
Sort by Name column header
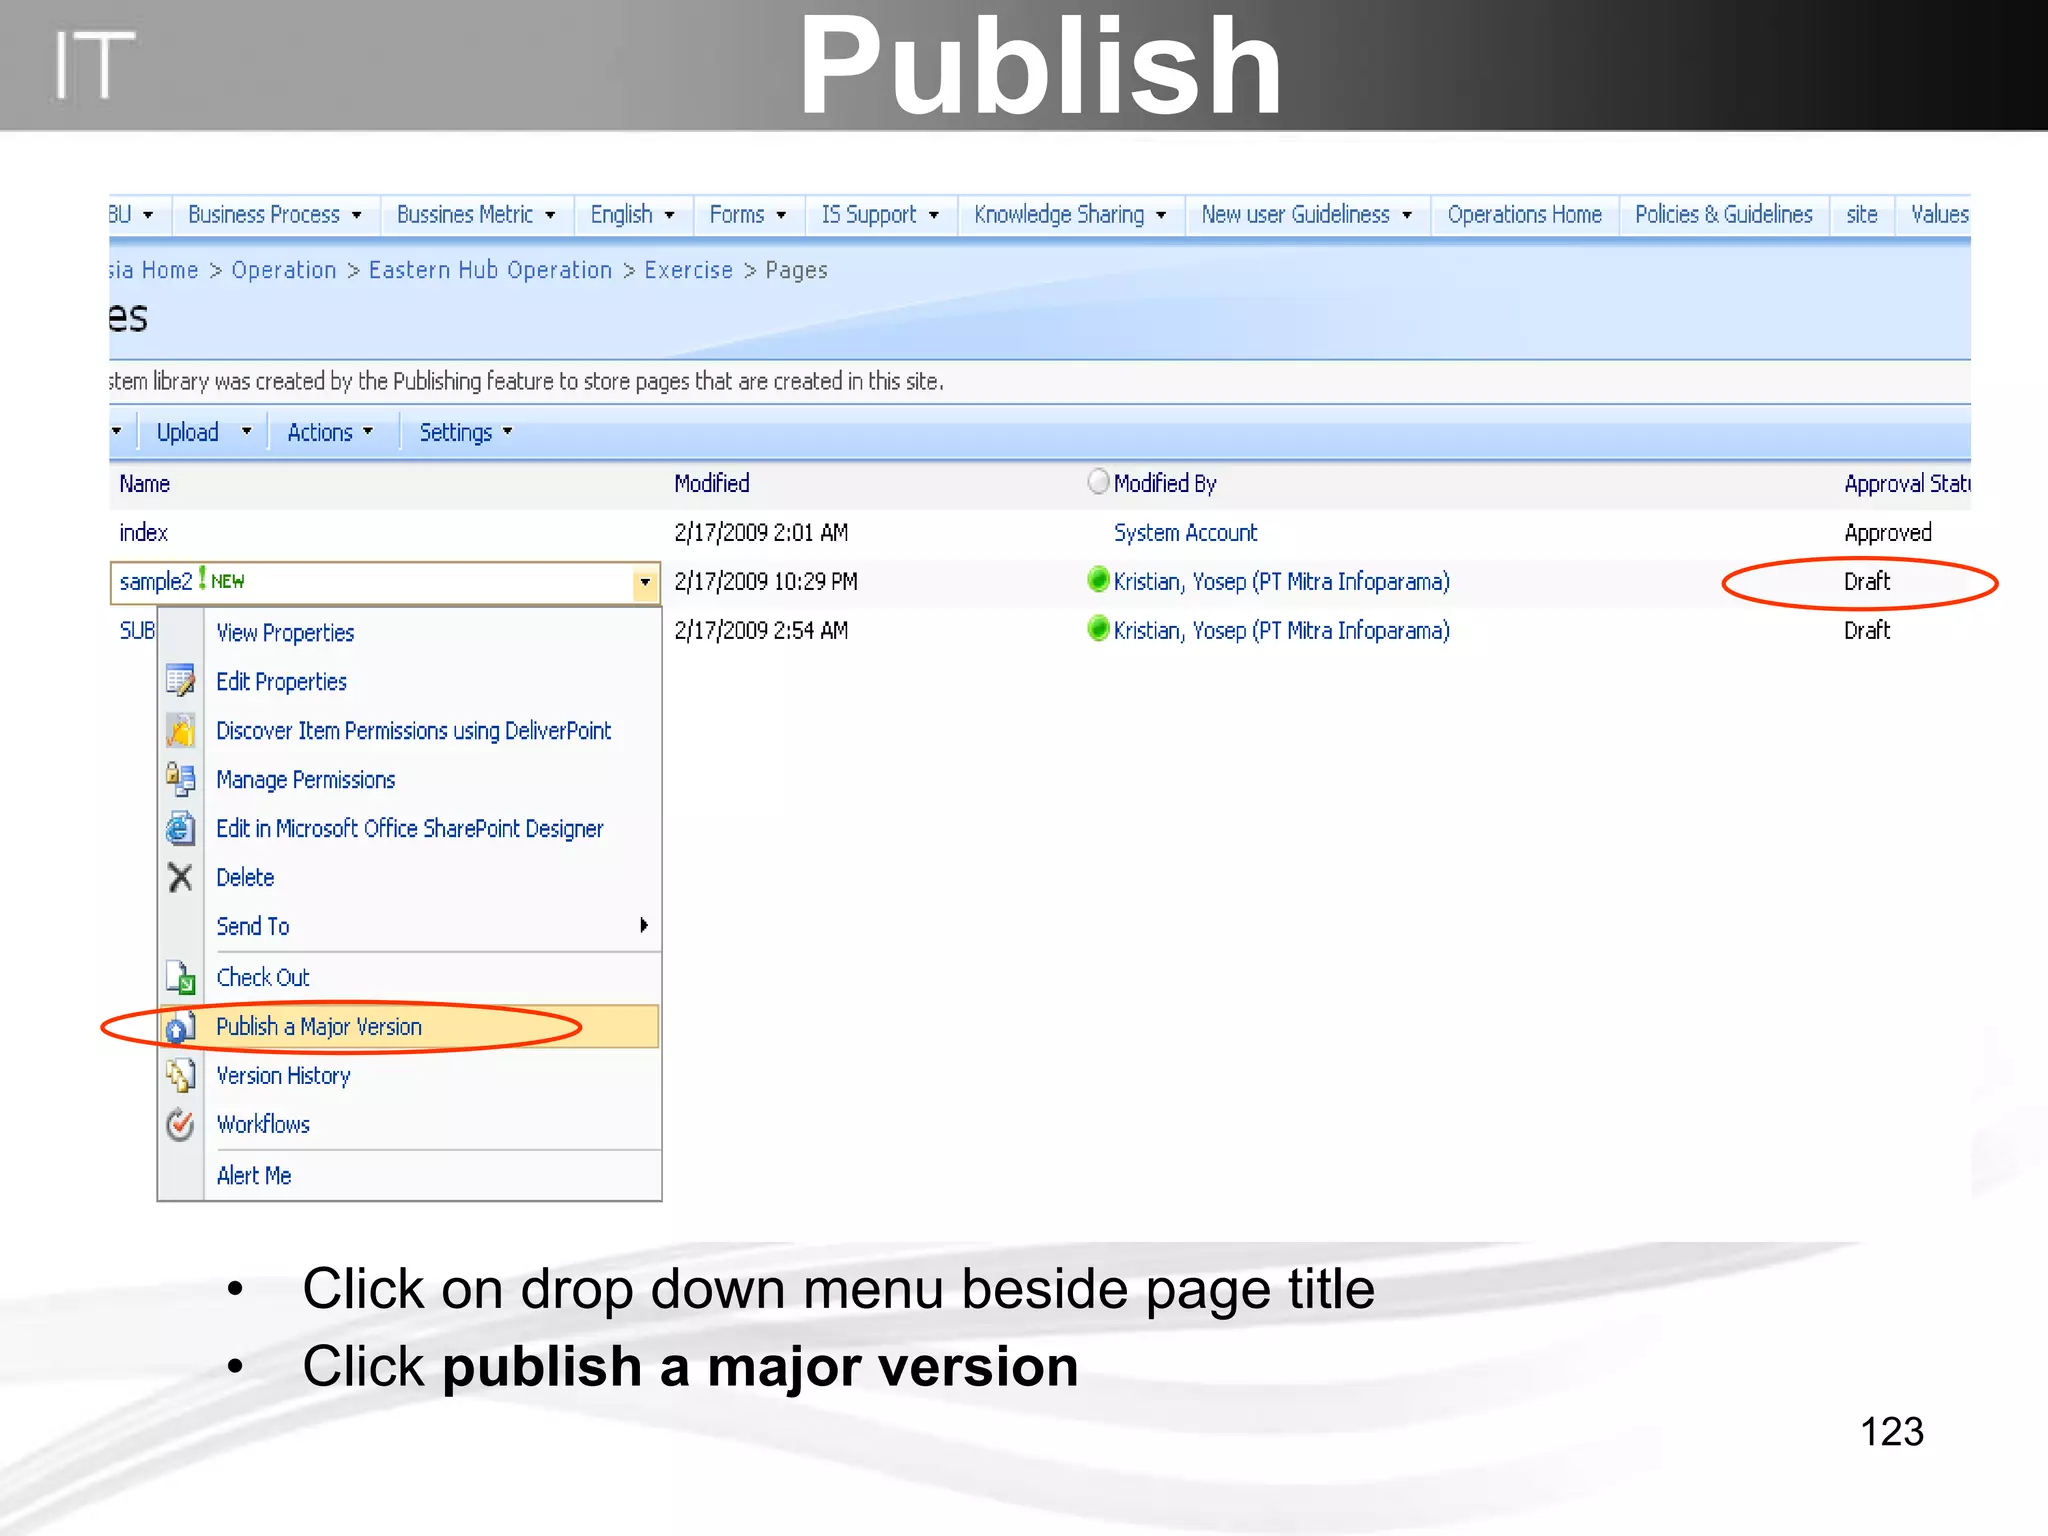tap(144, 484)
